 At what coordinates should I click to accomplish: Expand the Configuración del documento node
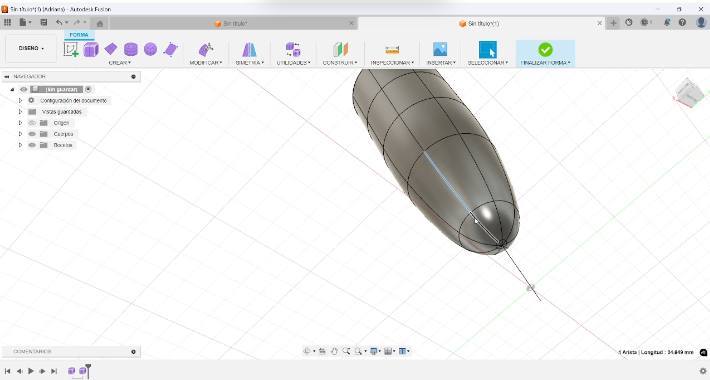(x=20, y=101)
